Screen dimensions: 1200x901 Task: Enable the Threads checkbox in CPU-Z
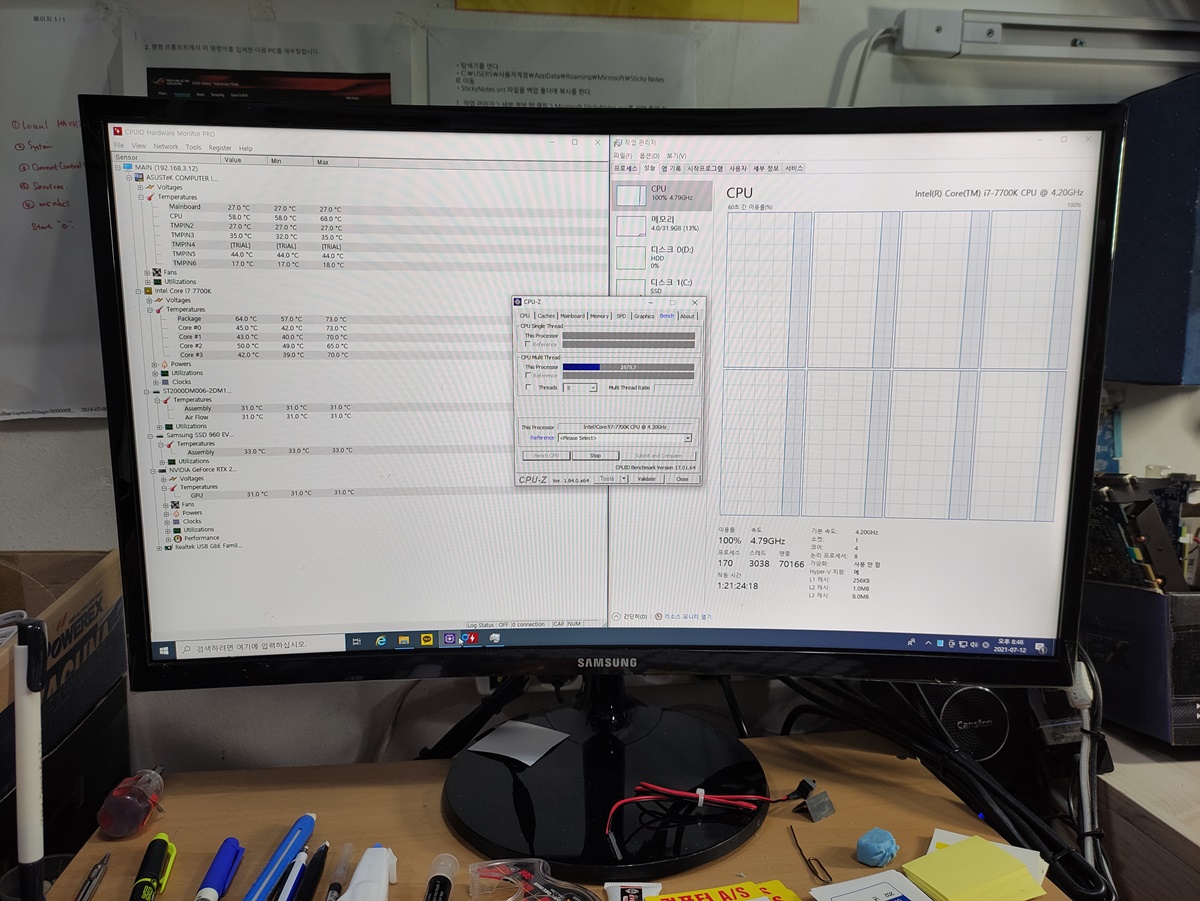tap(528, 387)
